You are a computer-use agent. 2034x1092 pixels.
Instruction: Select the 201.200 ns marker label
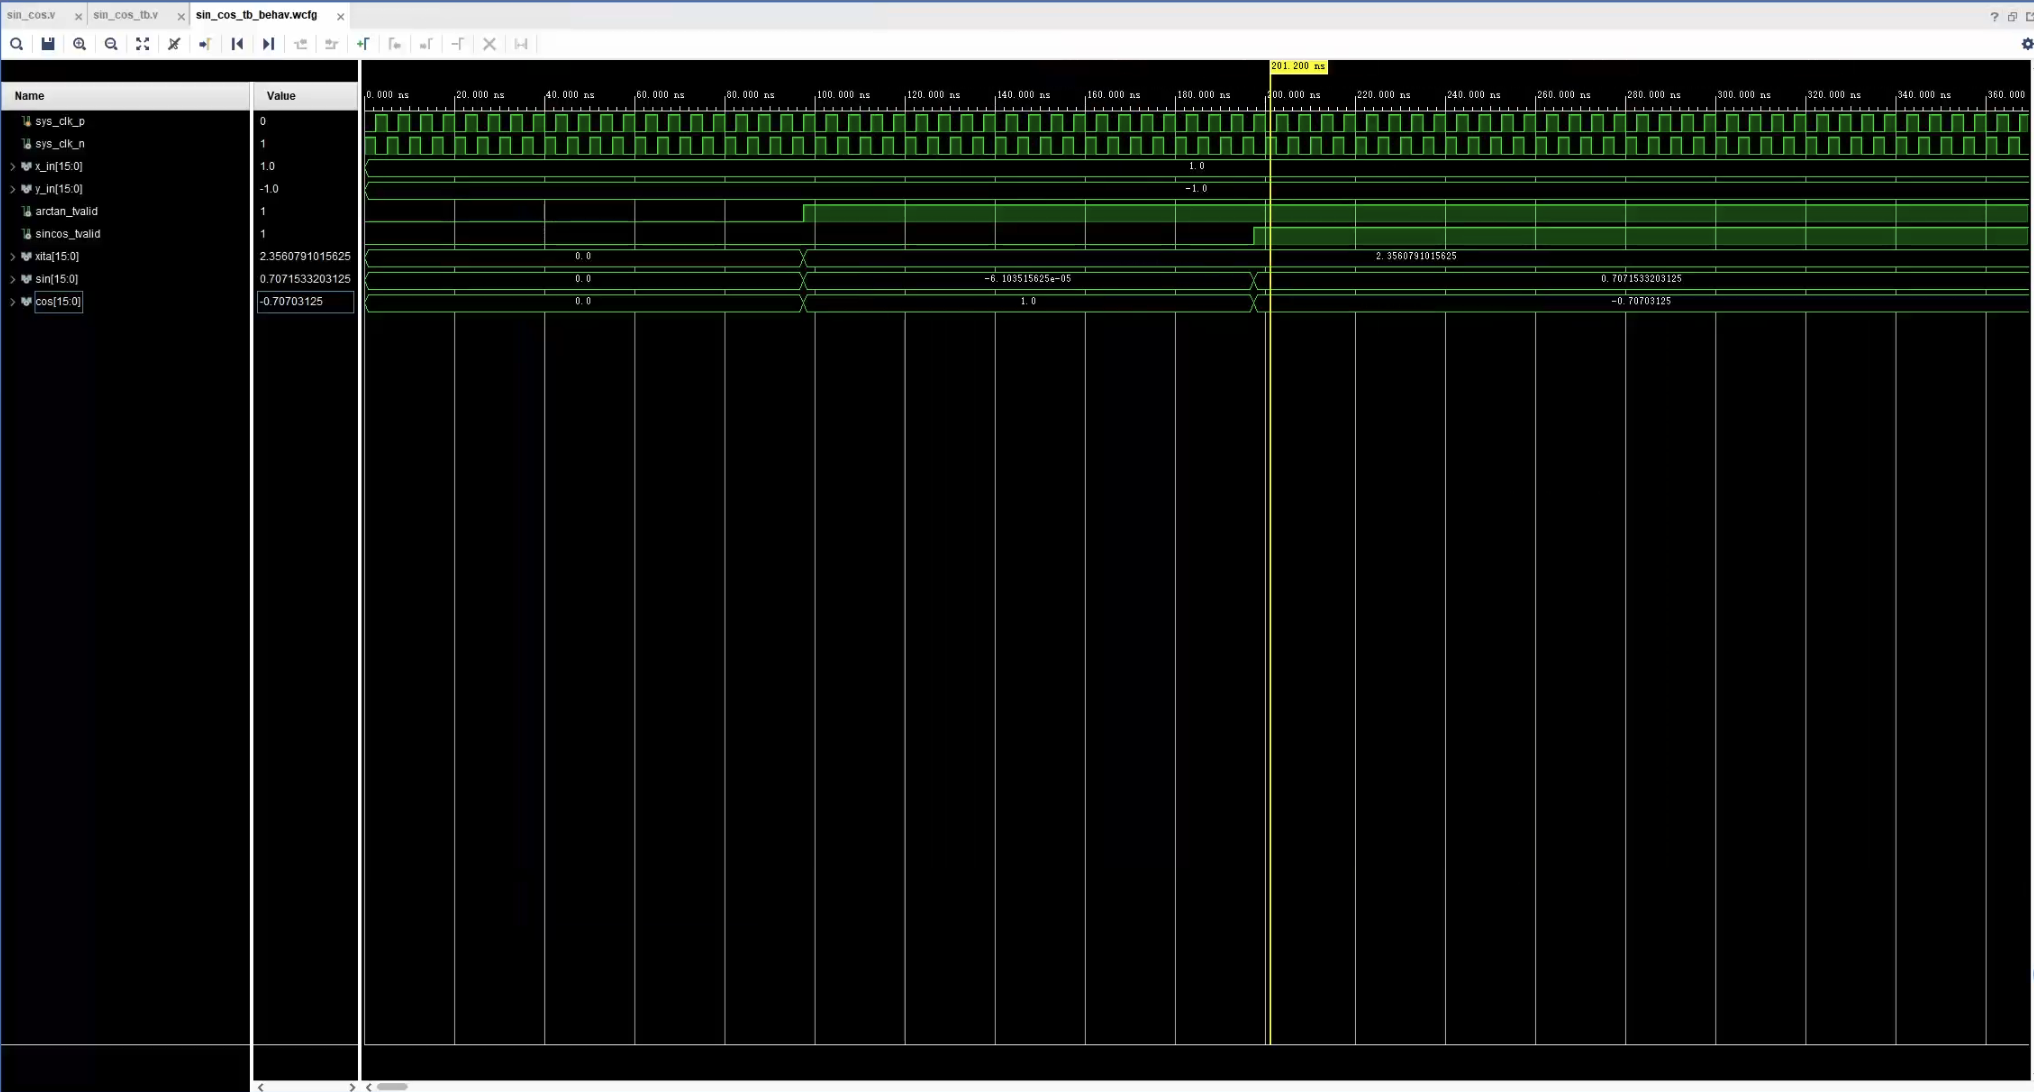click(1298, 66)
